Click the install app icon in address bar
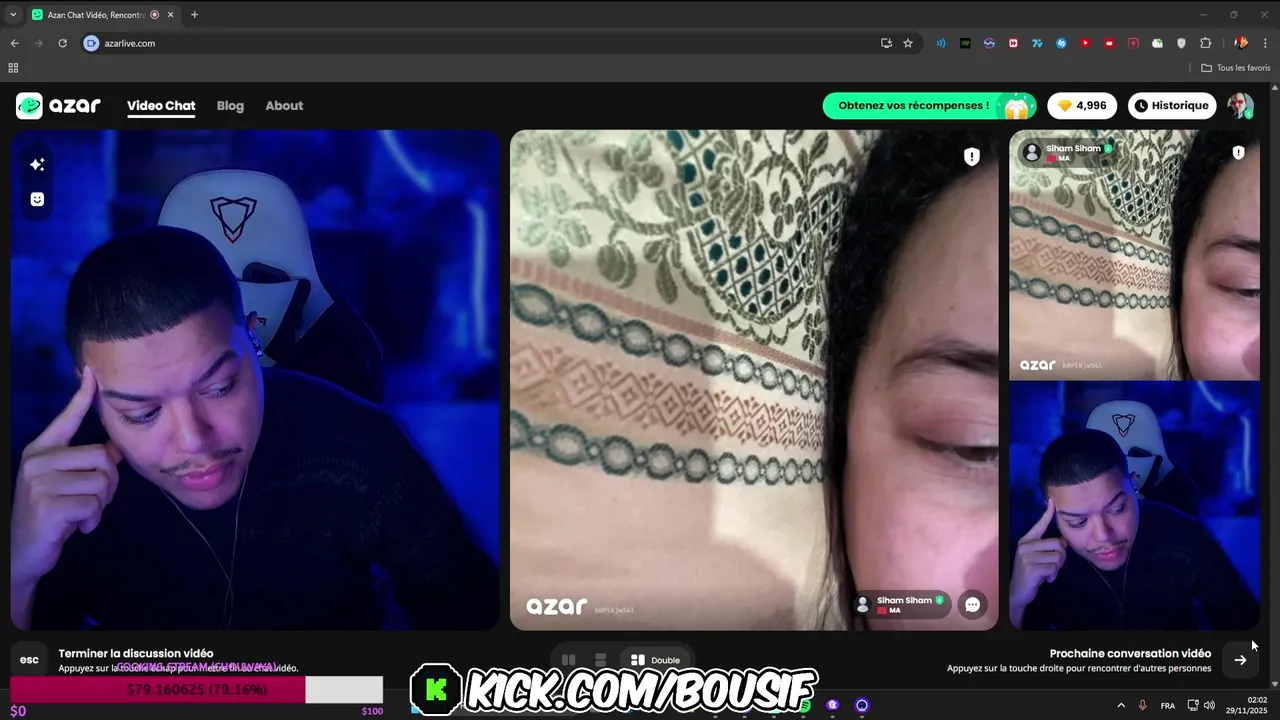1280x720 pixels. [886, 43]
